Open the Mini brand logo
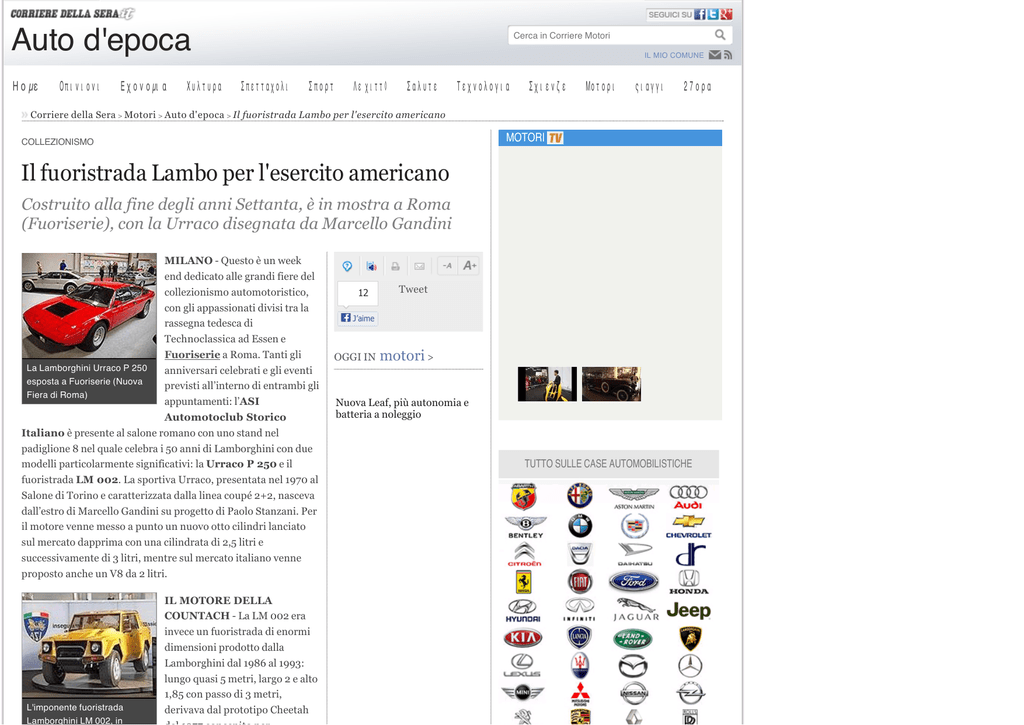This screenshot has width=1024, height=725. coord(522,692)
